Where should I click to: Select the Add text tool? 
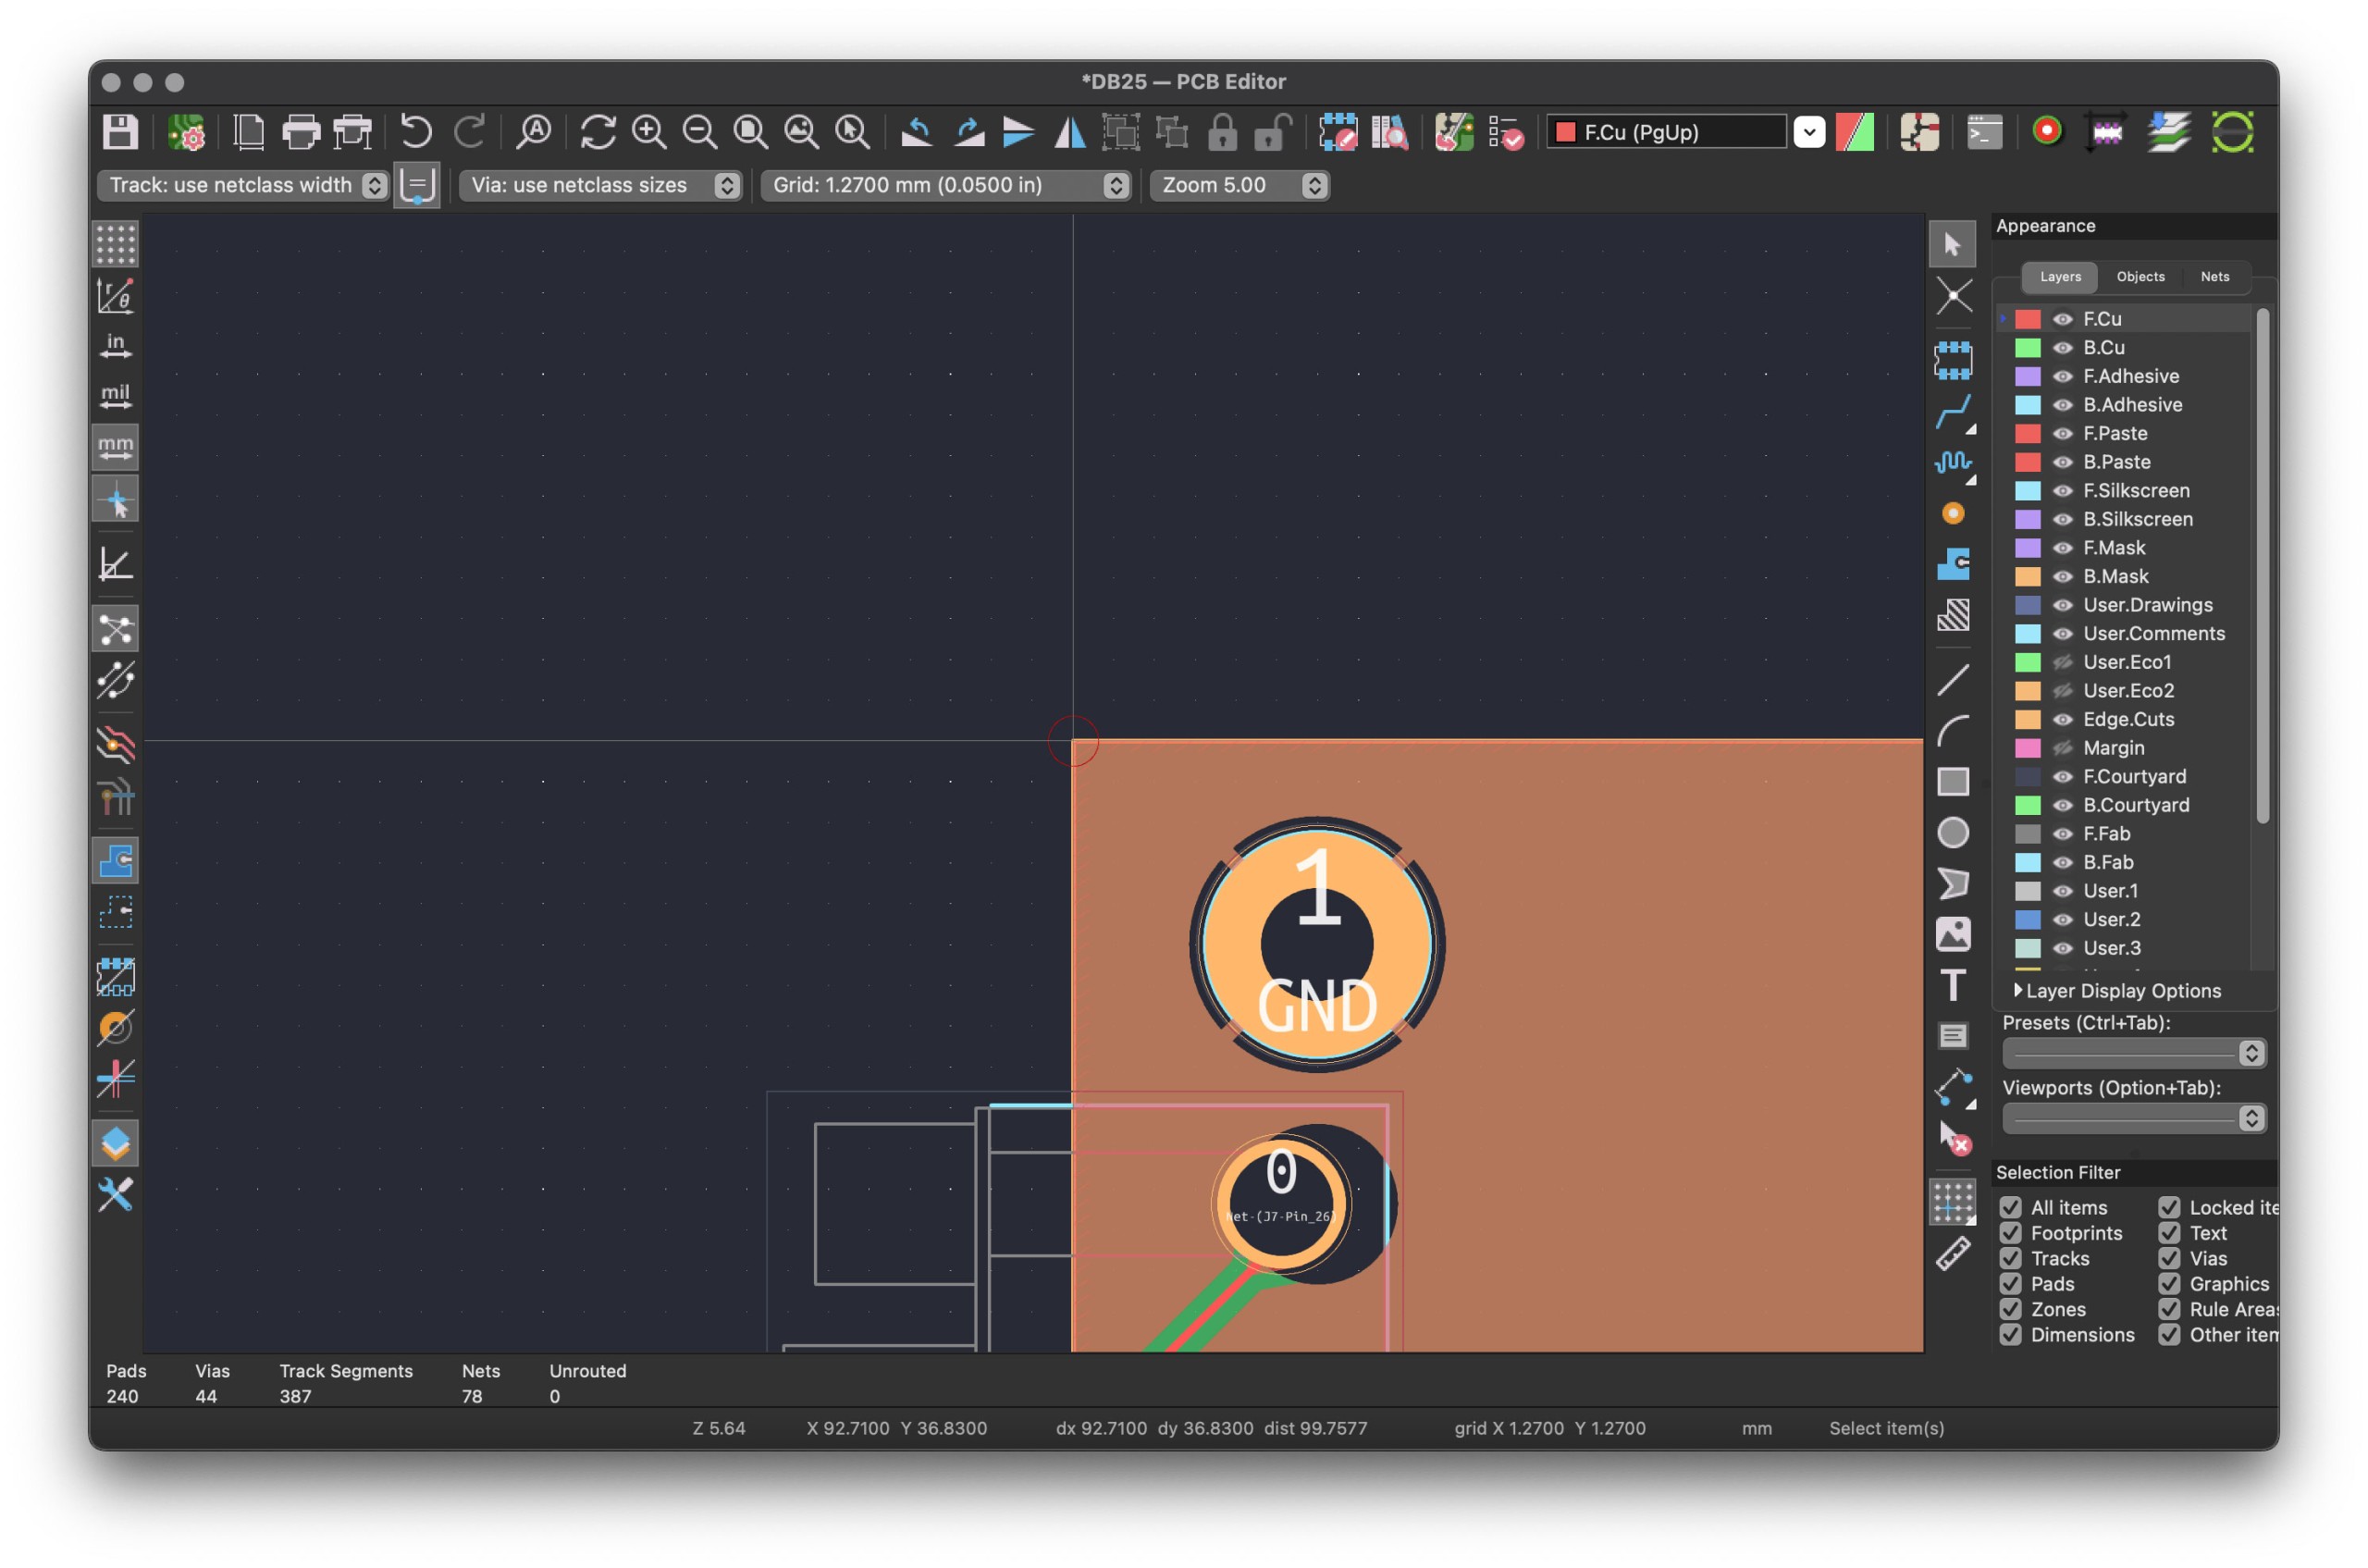(1952, 985)
